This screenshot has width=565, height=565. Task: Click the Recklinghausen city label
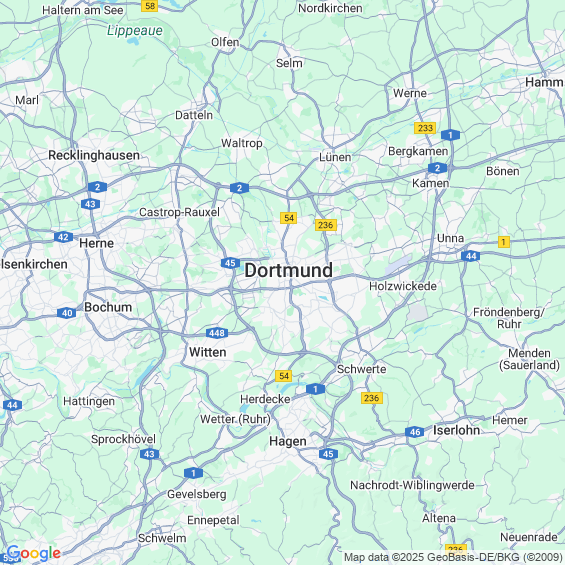click(x=94, y=155)
